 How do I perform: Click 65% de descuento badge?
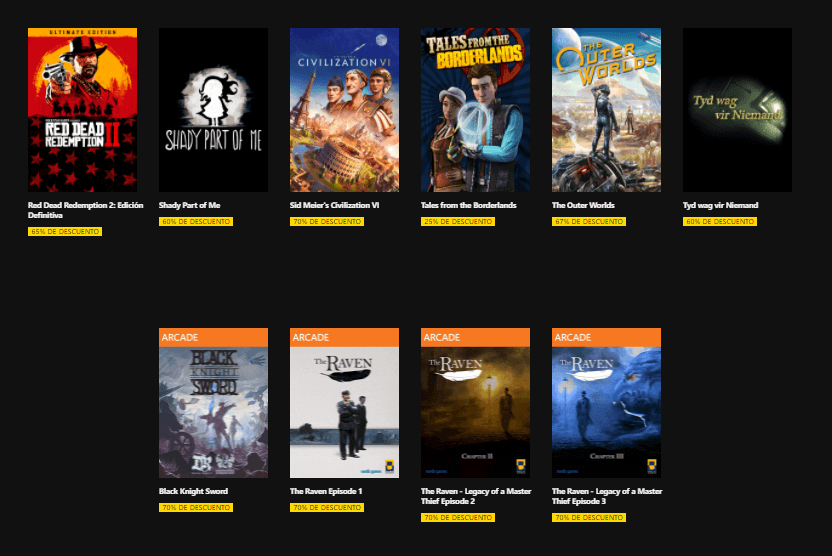tap(65, 232)
